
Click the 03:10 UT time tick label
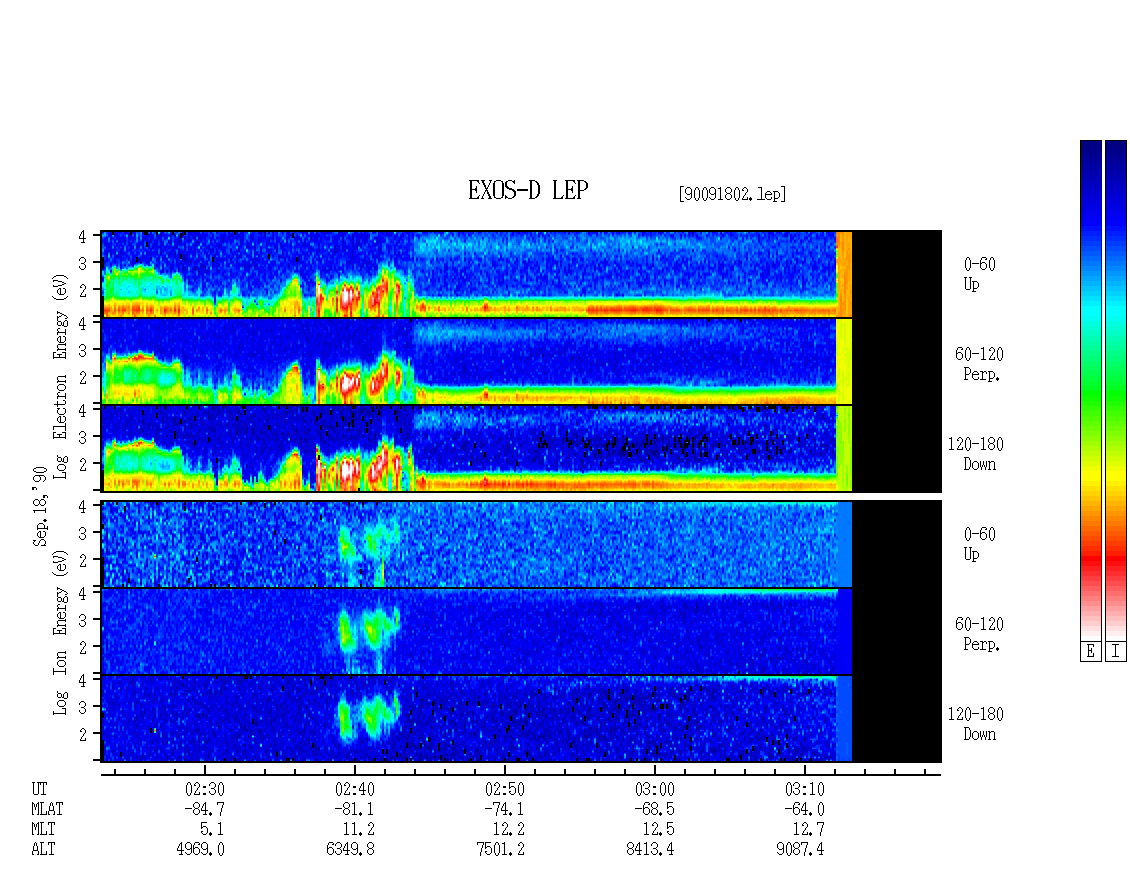coord(804,789)
